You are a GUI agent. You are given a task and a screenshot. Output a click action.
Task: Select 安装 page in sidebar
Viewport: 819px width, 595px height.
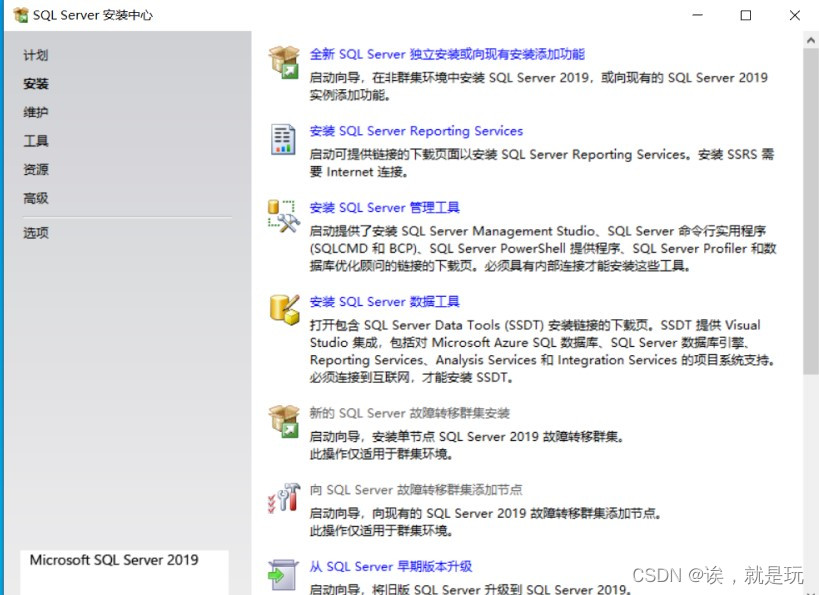(x=36, y=84)
